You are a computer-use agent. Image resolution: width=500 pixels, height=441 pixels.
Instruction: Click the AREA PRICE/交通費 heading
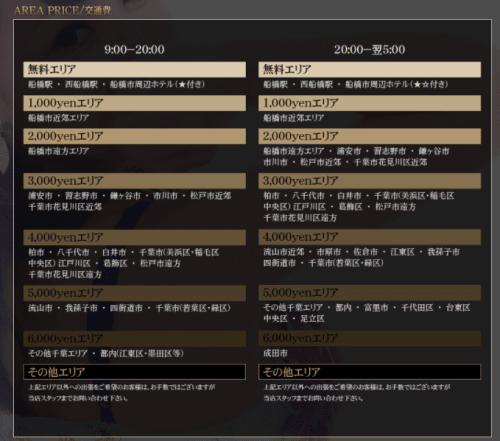pyautogui.click(x=62, y=10)
